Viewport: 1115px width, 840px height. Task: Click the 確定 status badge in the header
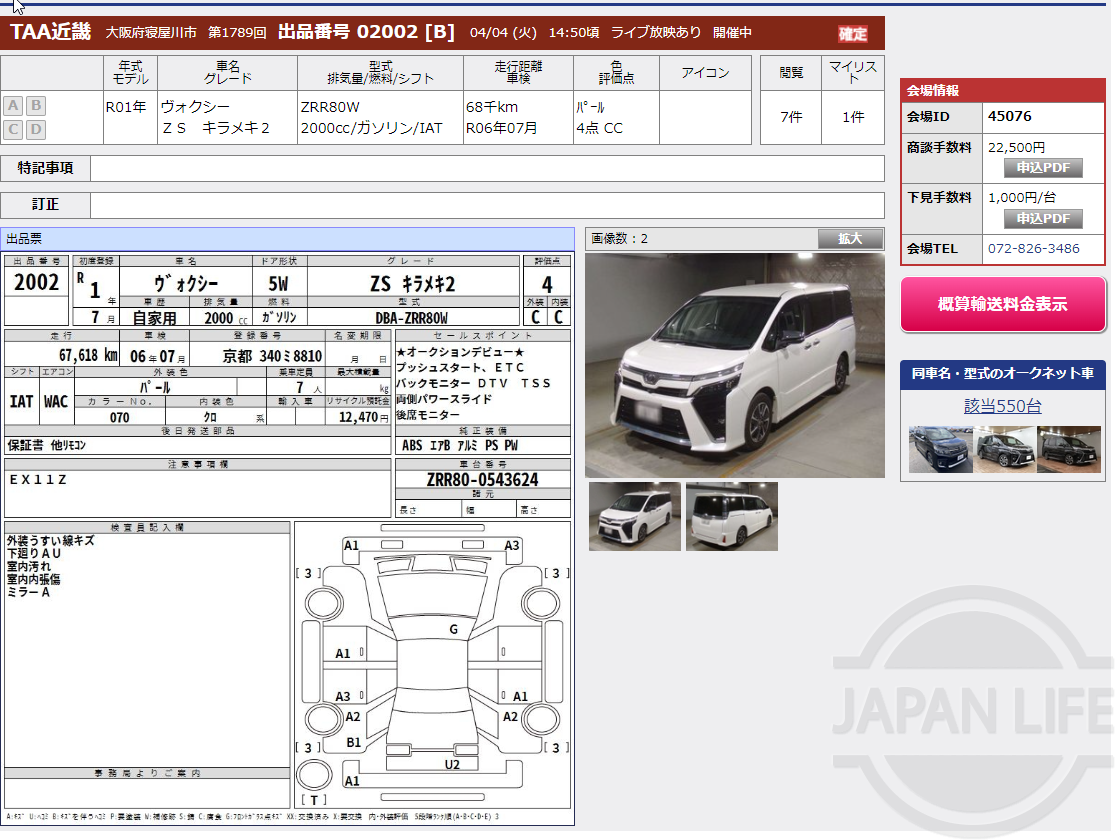click(852, 31)
